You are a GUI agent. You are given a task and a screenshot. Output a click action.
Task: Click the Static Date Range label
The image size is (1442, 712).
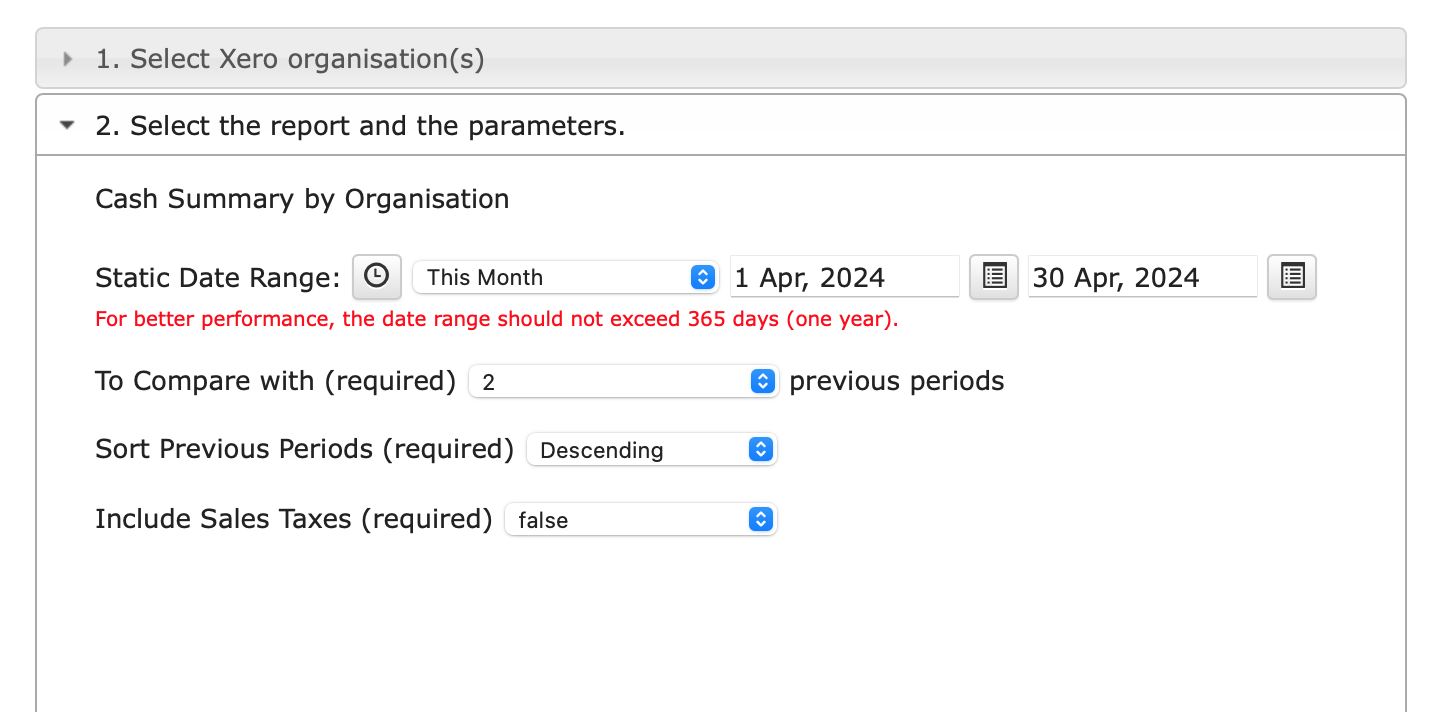[x=218, y=278]
